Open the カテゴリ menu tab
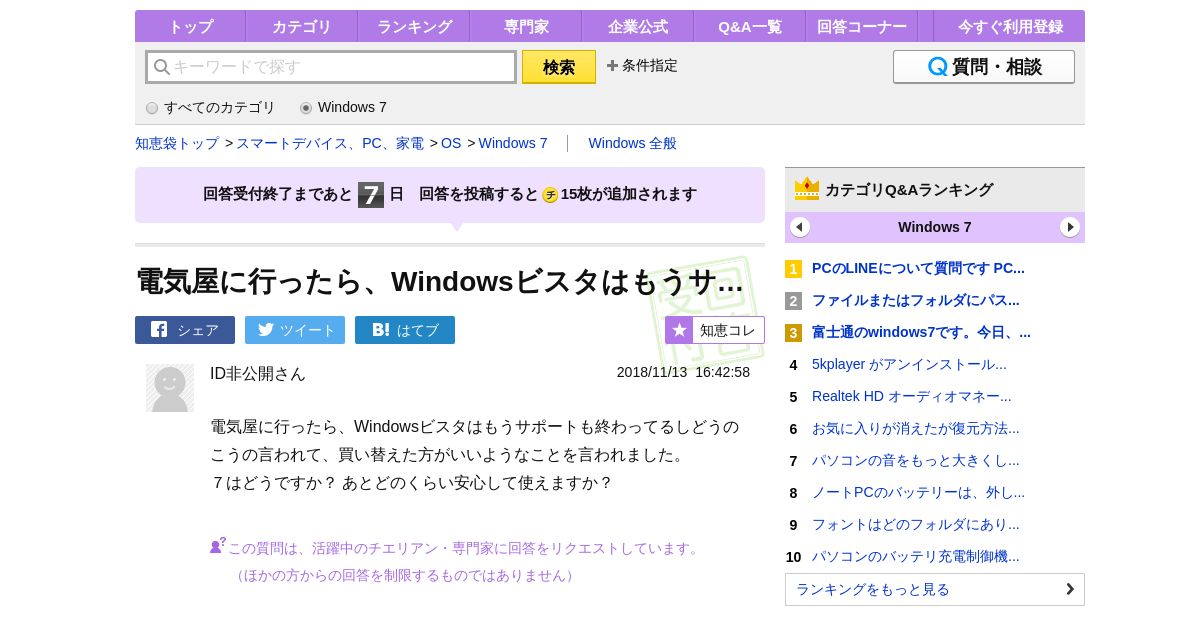This screenshot has width=1200, height=630. tap(301, 27)
